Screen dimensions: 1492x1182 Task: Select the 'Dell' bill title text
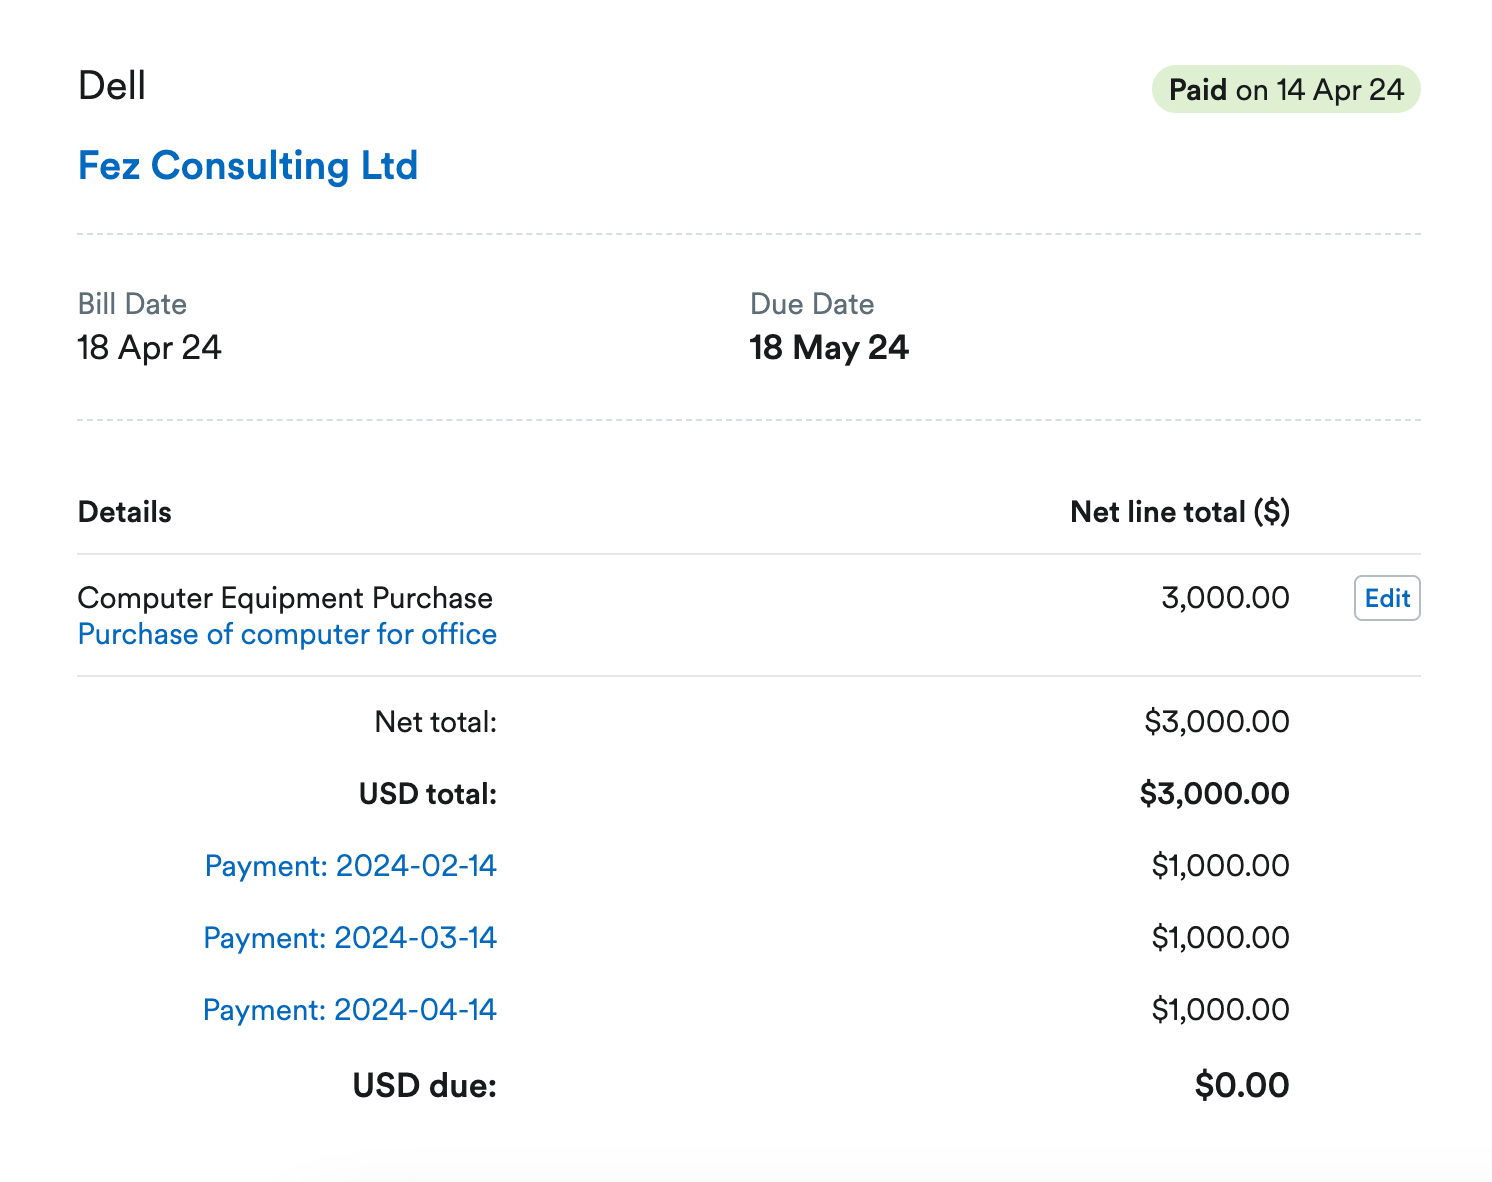pos(112,86)
